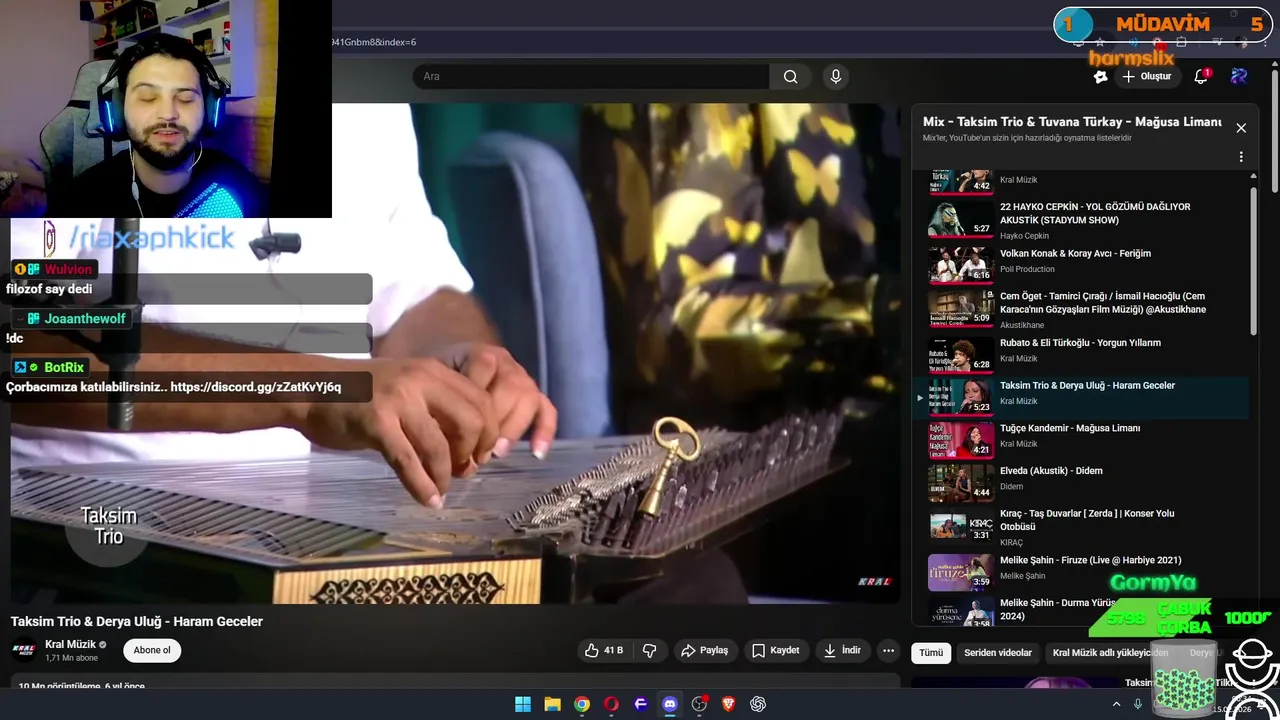The width and height of the screenshot is (1280, 720).
Task: Click the Poll Production channel name
Action: (x=1027, y=269)
